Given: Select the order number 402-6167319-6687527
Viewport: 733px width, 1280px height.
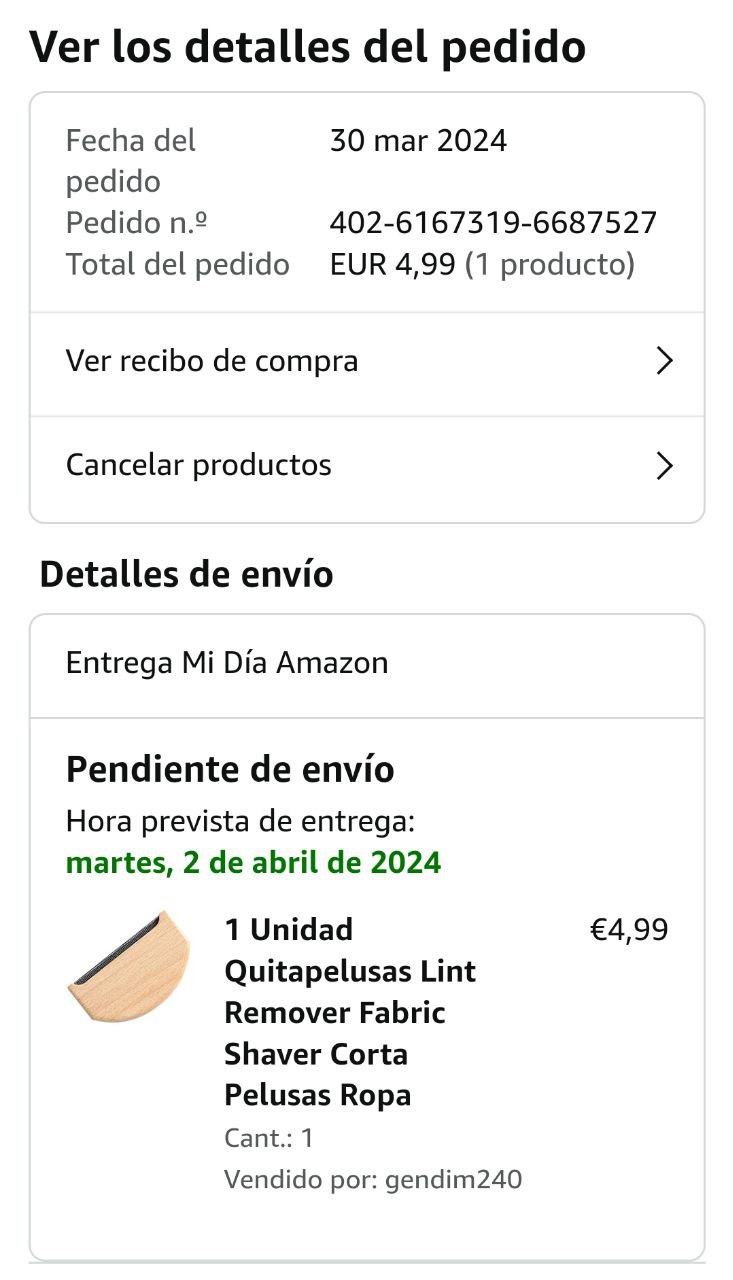Looking at the screenshot, I should [493, 223].
